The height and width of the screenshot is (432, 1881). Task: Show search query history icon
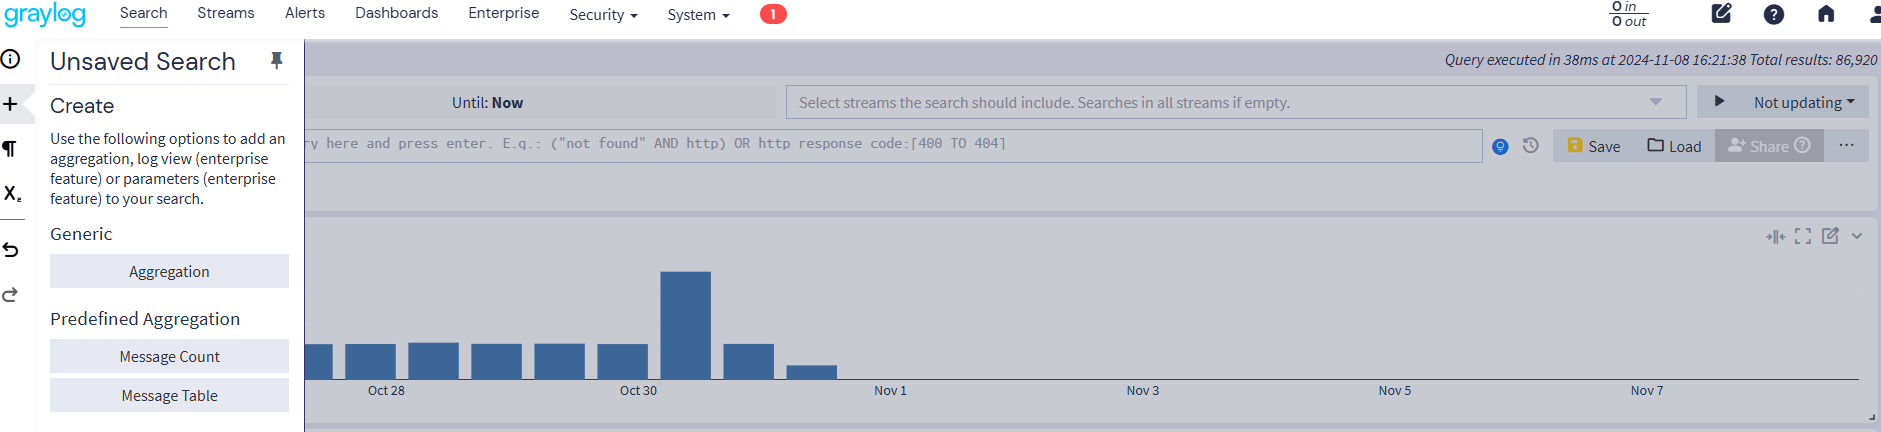pyautogui.click(x=1530, y=146)
